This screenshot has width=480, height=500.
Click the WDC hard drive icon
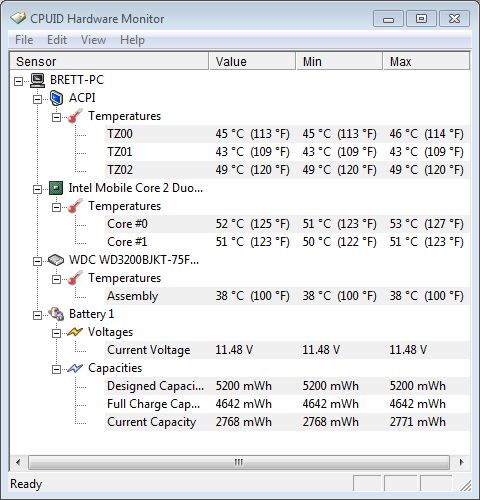(56, 260)
